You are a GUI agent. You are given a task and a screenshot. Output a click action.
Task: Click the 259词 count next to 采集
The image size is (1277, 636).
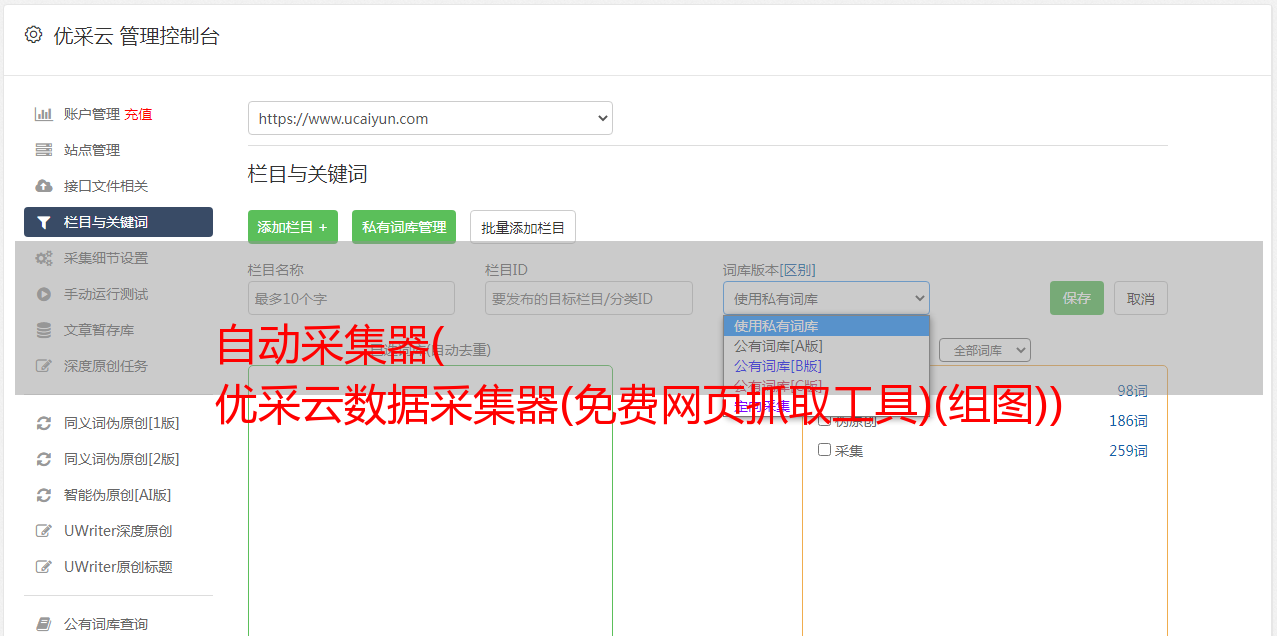pyautogui.click(x=1128, y=451)
